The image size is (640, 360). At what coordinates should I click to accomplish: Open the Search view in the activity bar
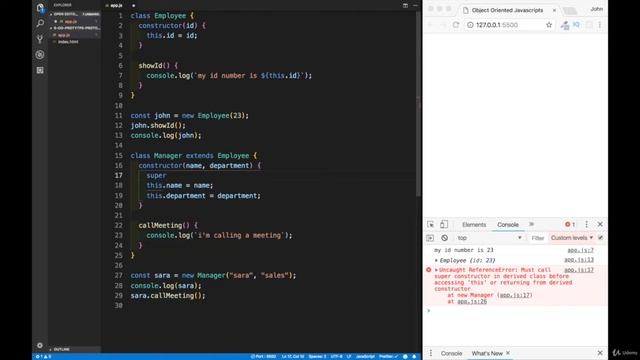coord(40,23)
